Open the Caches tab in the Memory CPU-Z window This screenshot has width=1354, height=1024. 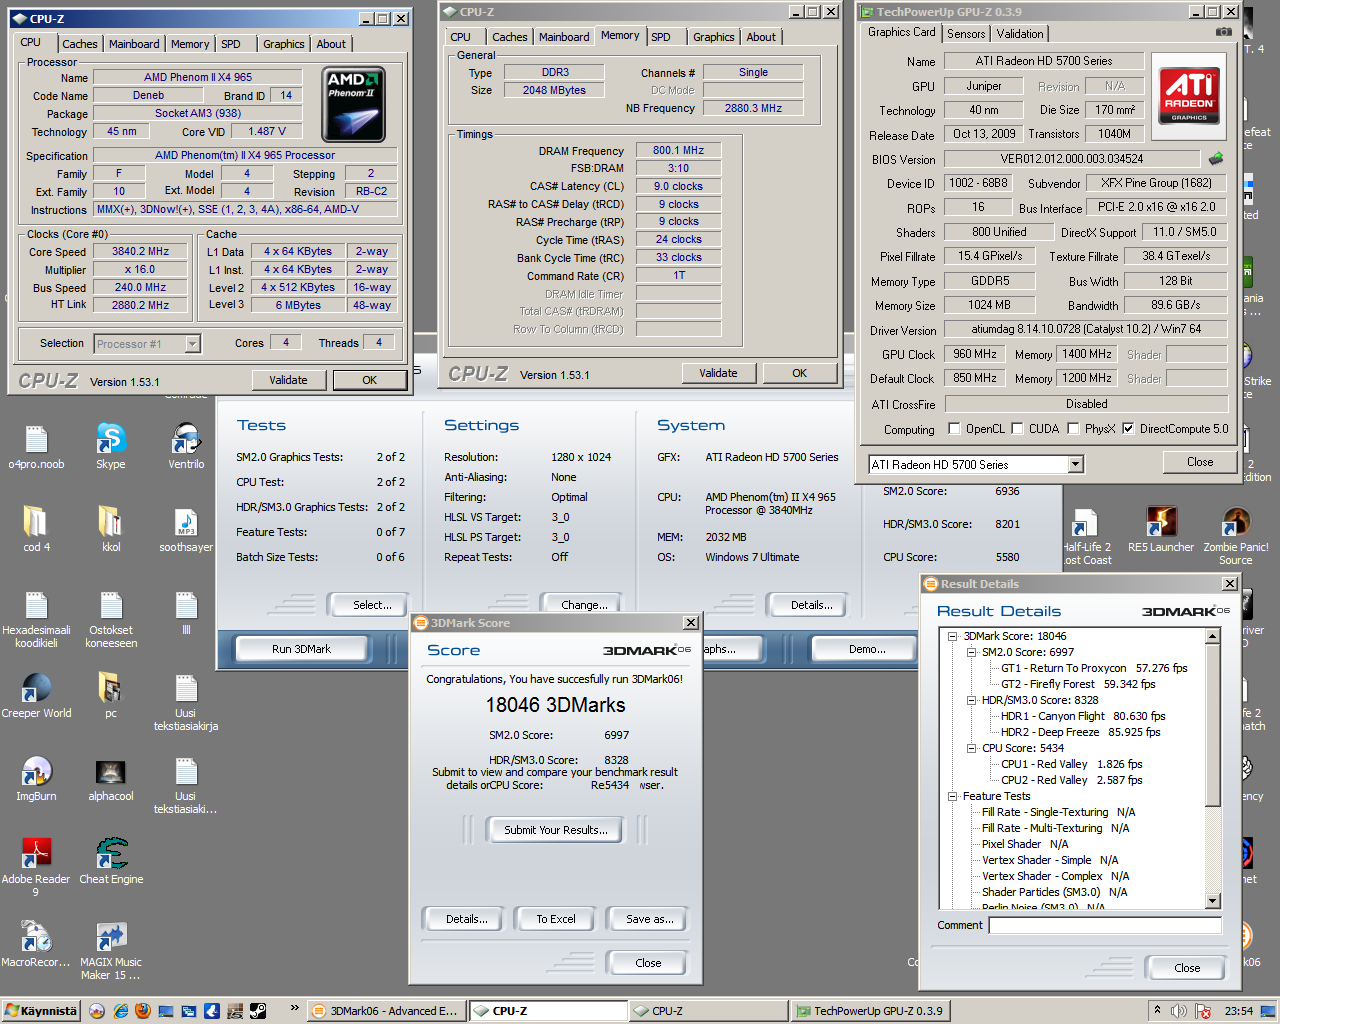click(509, 37)
